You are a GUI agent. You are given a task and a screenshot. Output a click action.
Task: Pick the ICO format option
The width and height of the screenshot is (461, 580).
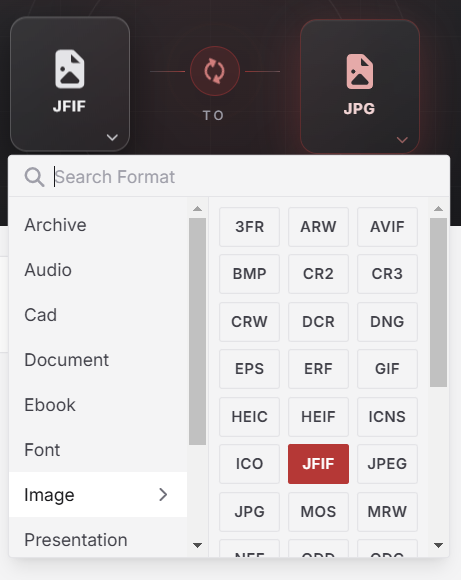tap(249, 464)
